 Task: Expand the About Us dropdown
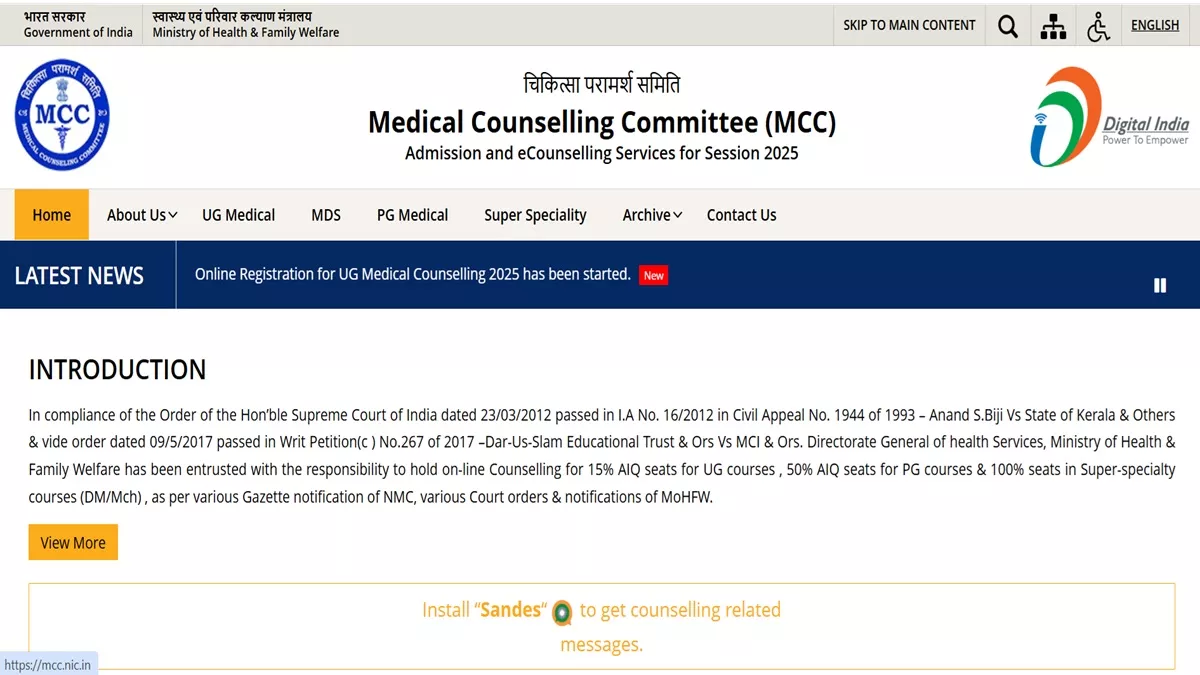click(142, 215)
